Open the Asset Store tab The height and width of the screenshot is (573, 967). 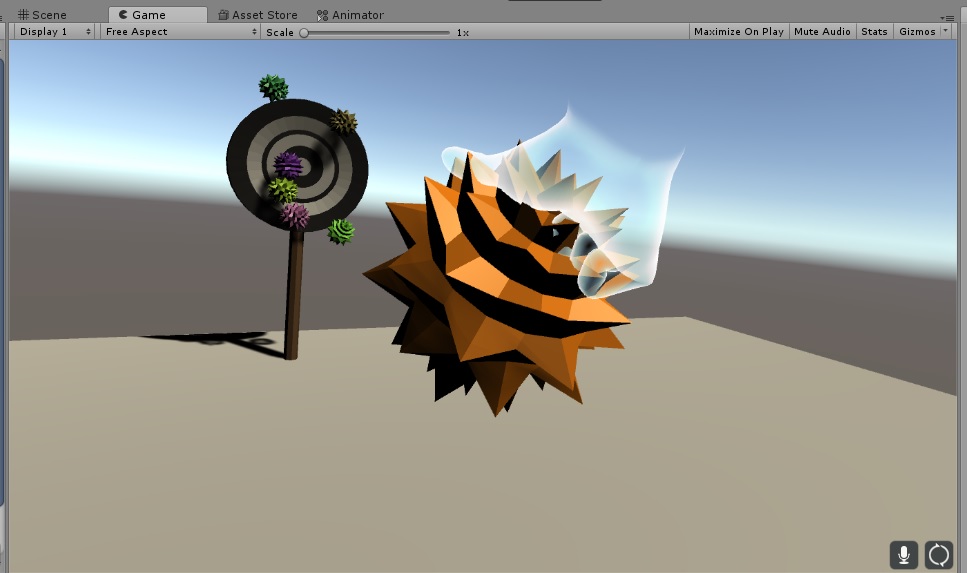(x=257, y=15)
